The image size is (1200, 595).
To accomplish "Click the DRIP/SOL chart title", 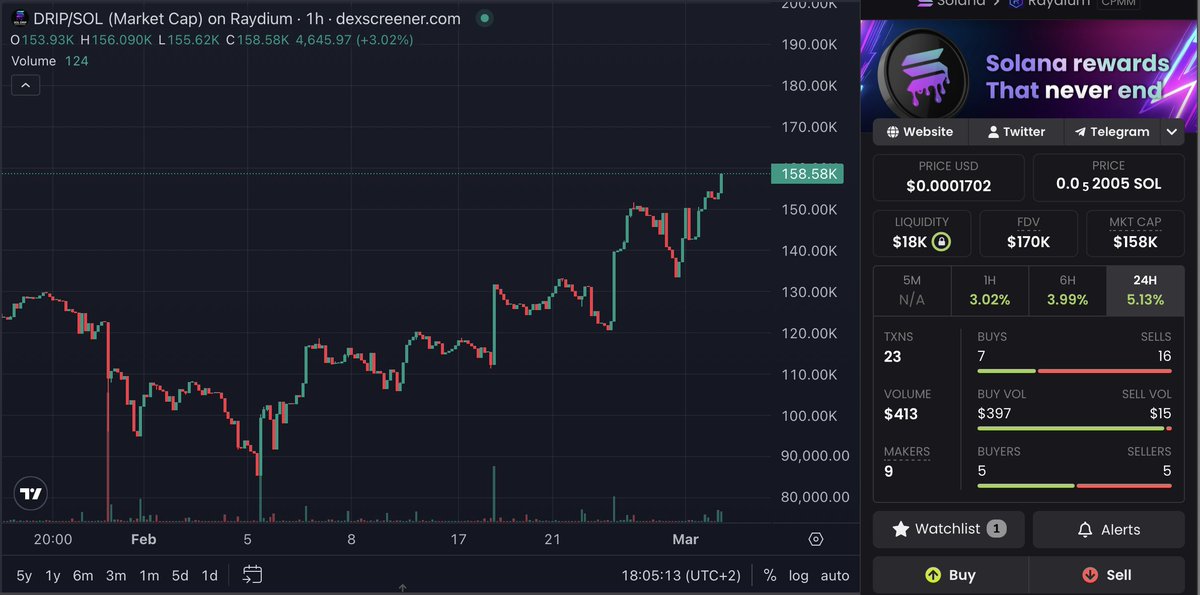I will (236, 18).
